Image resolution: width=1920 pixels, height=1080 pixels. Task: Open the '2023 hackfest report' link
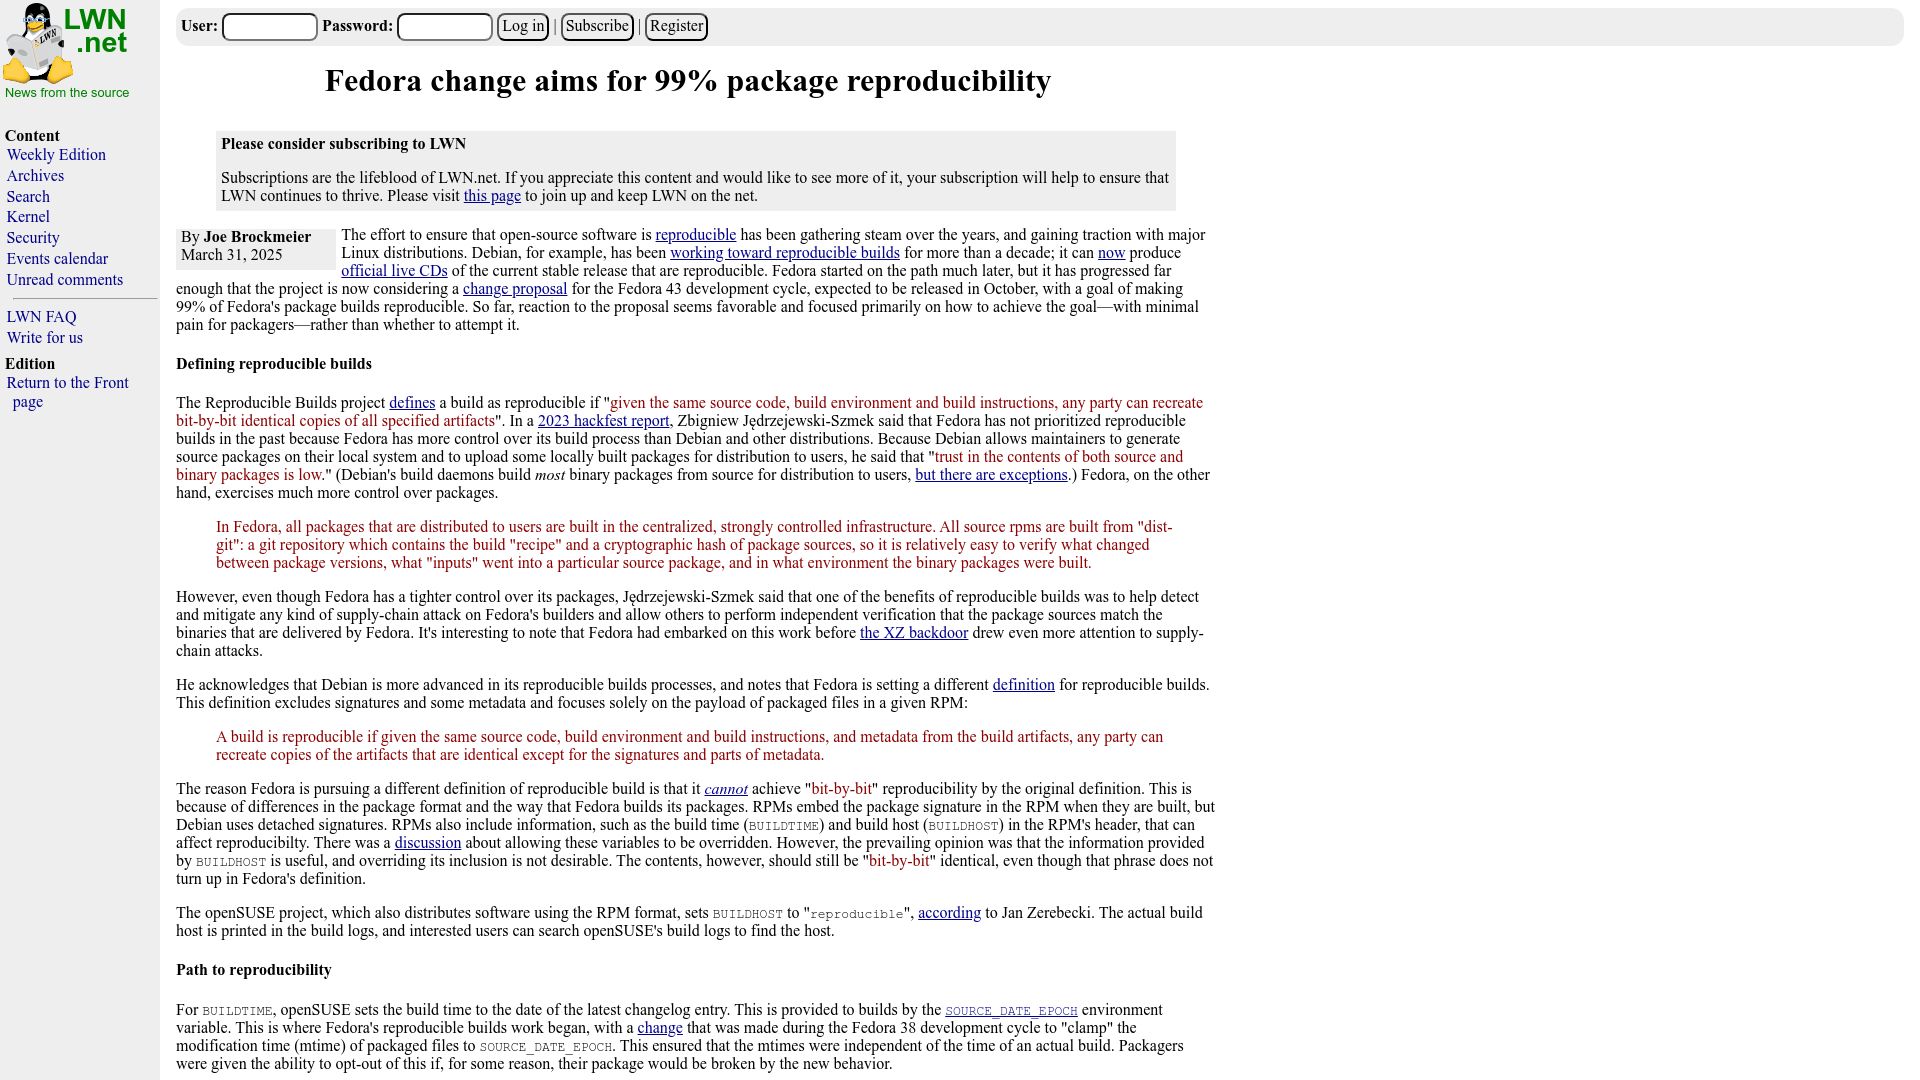click(604, 421)
